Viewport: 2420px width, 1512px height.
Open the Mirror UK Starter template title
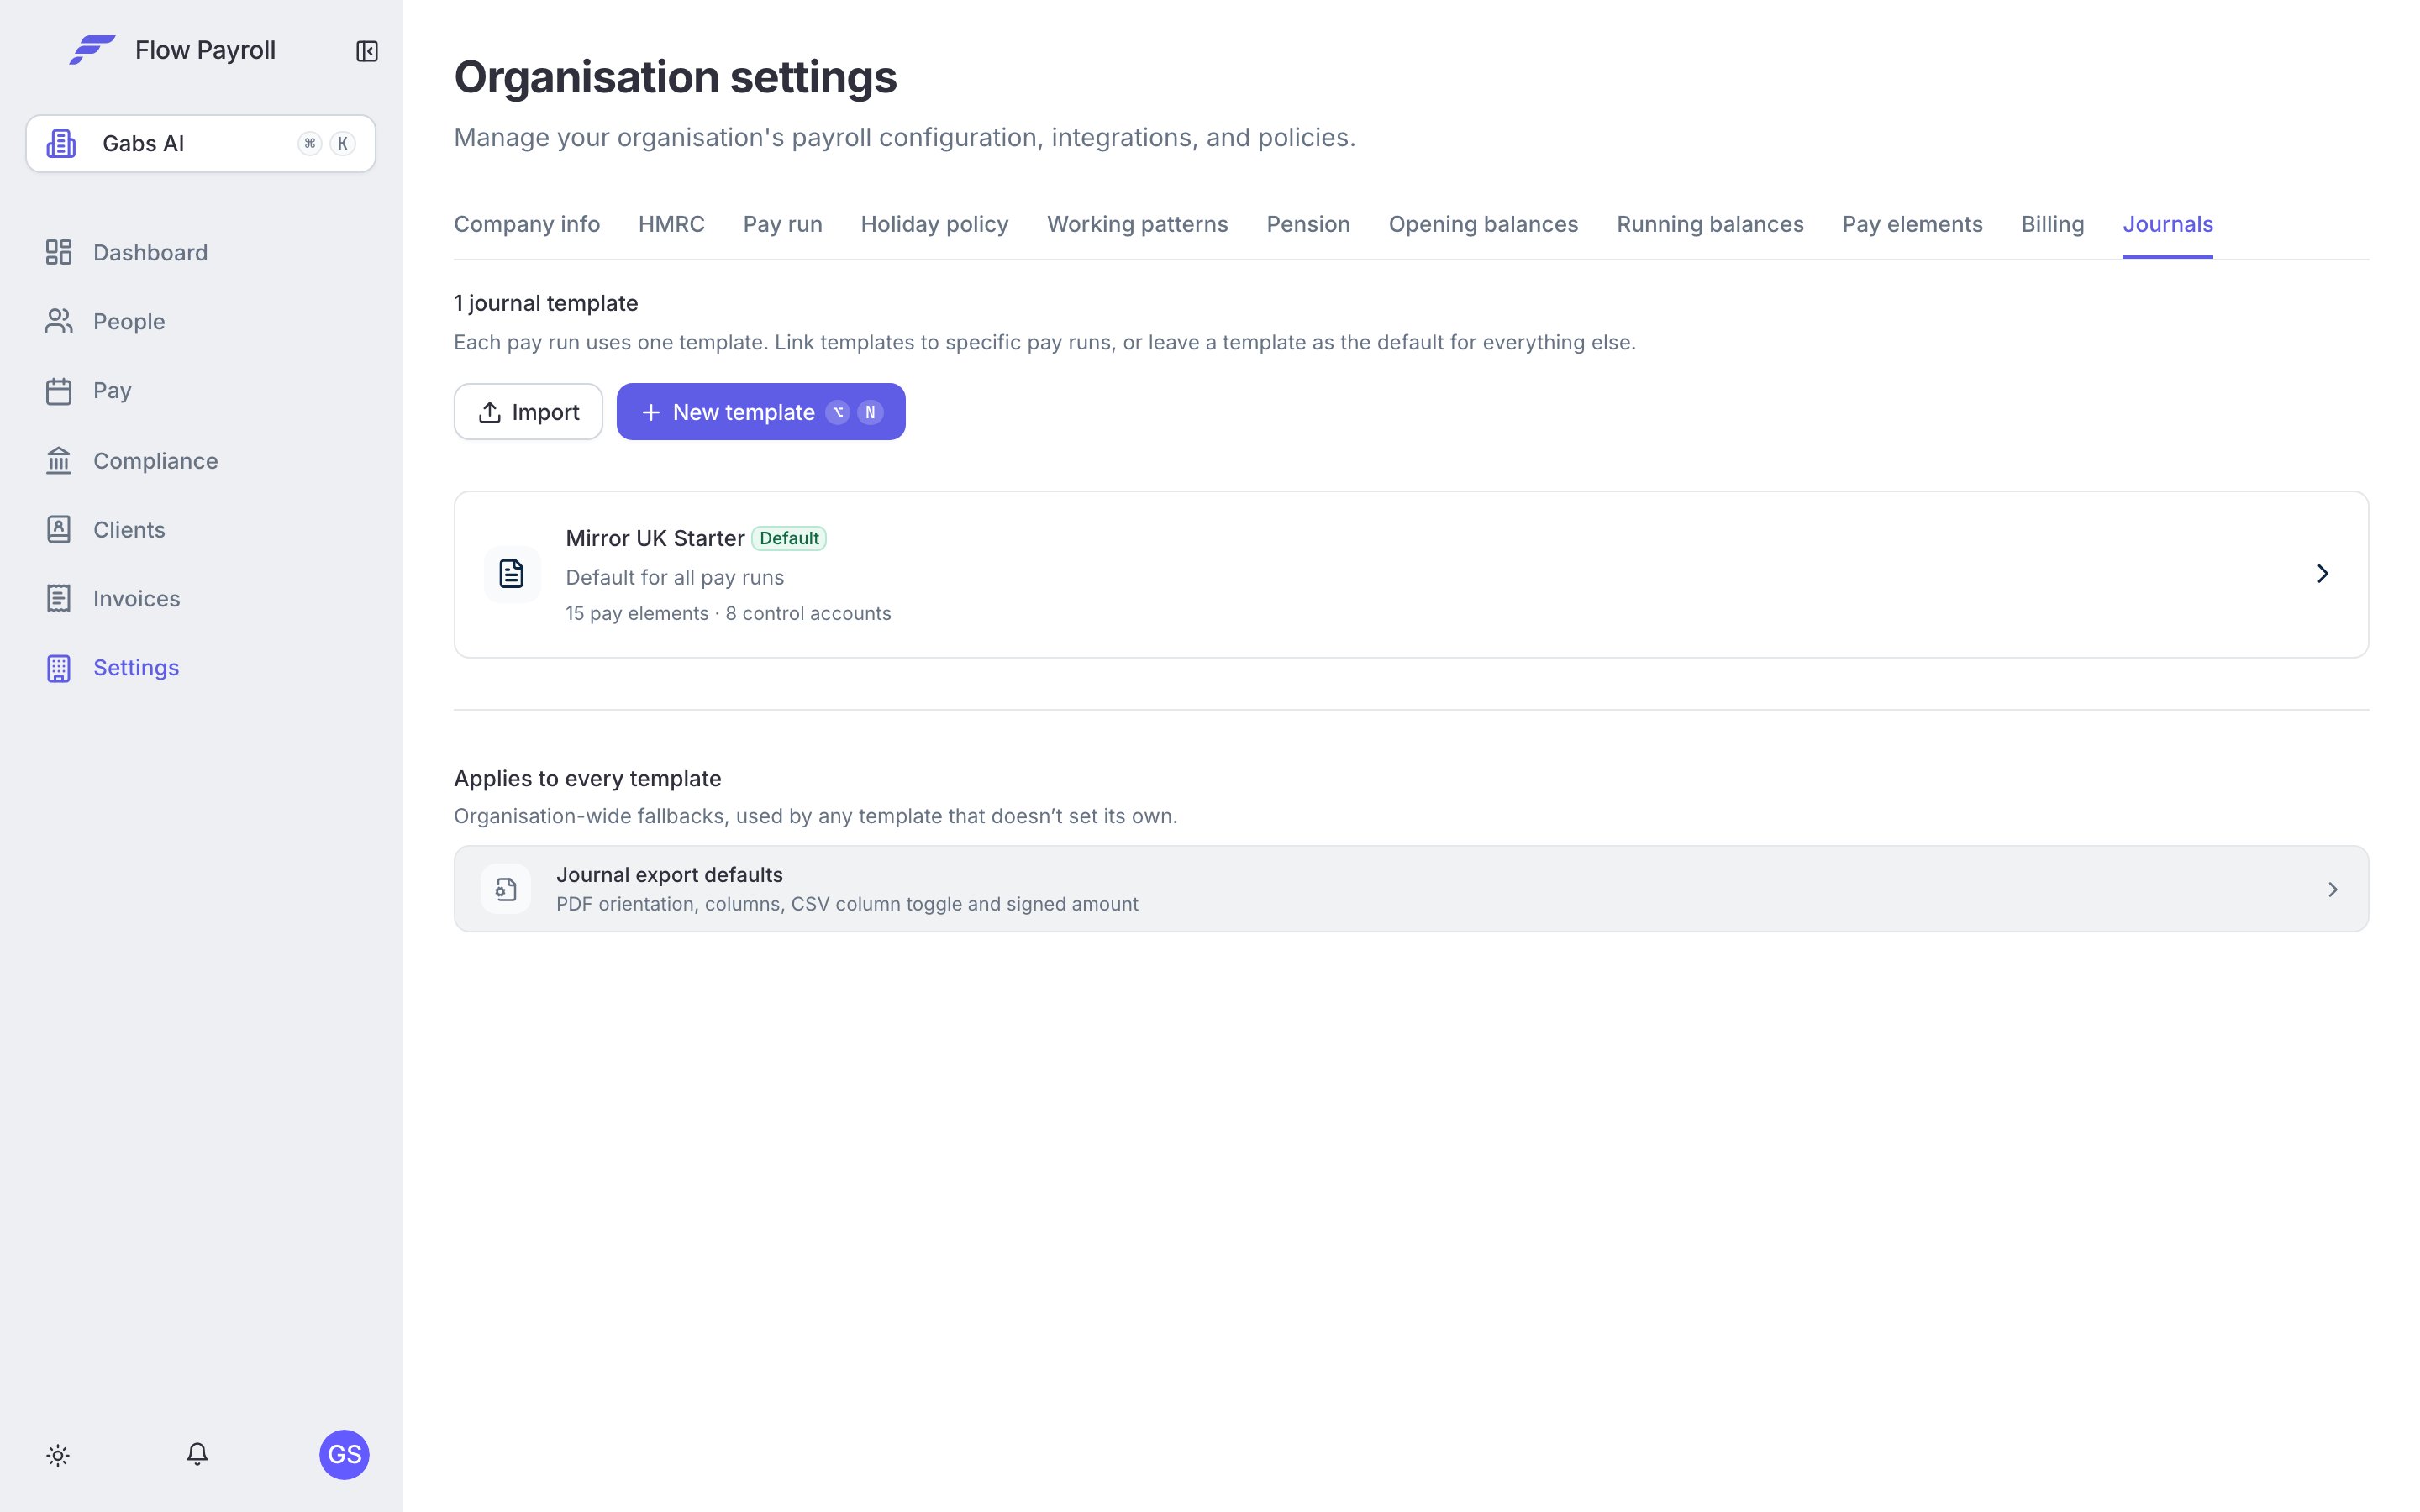click(x=655, y=538)
